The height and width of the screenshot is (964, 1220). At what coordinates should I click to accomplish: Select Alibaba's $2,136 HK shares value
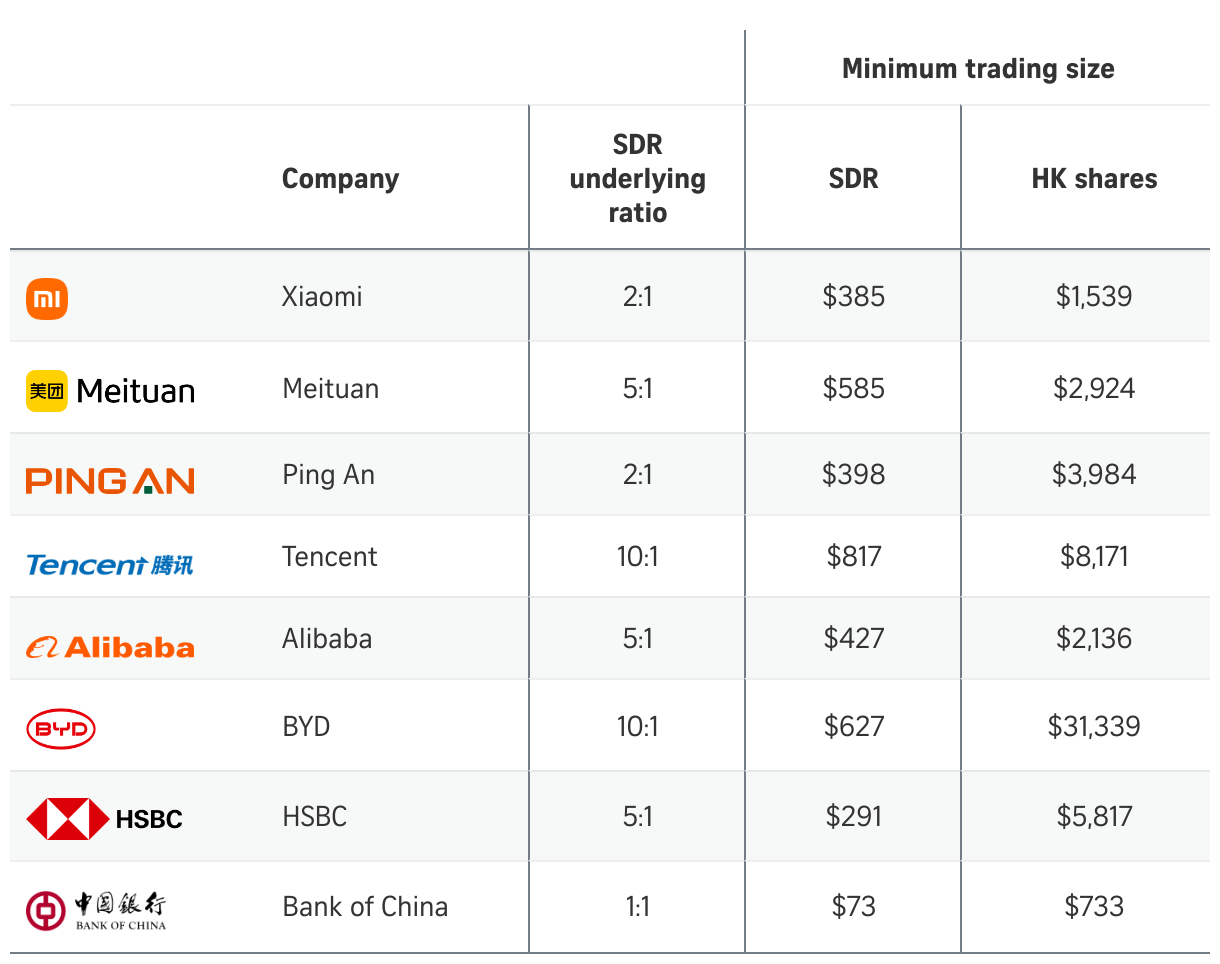1093,638
